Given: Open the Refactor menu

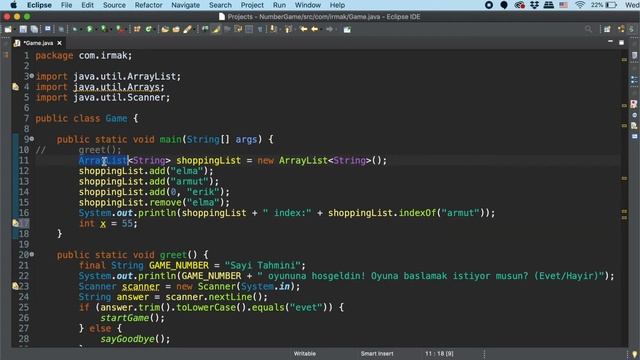Looking at the screenshot, I should pyautogui.click(x=149, y=5).
